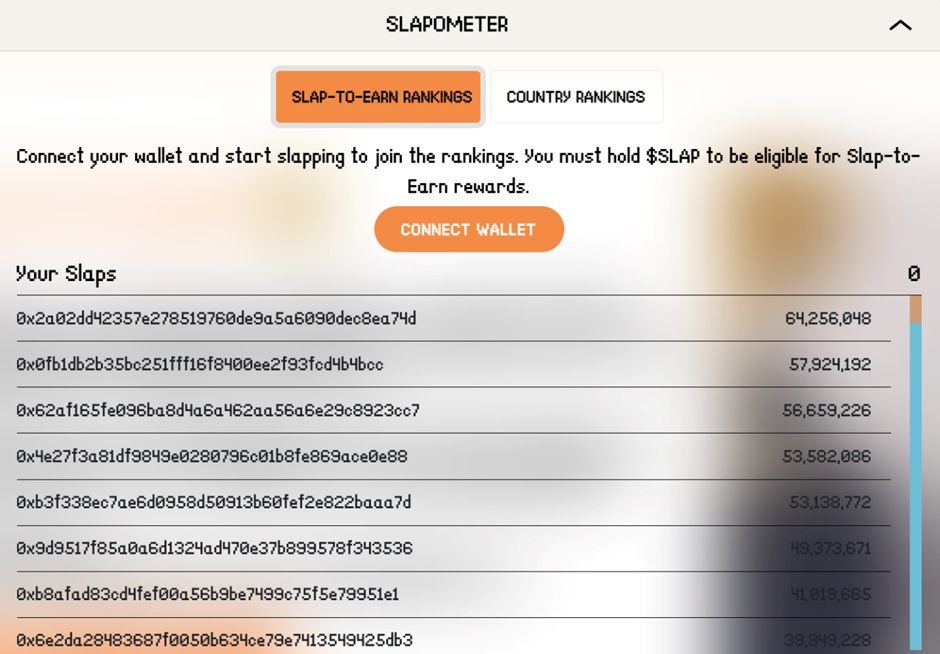This screenshot has width=940, height=654.
Task: Select wallet address starting with 0x0fb1db2b
Action: click(200, 365)
